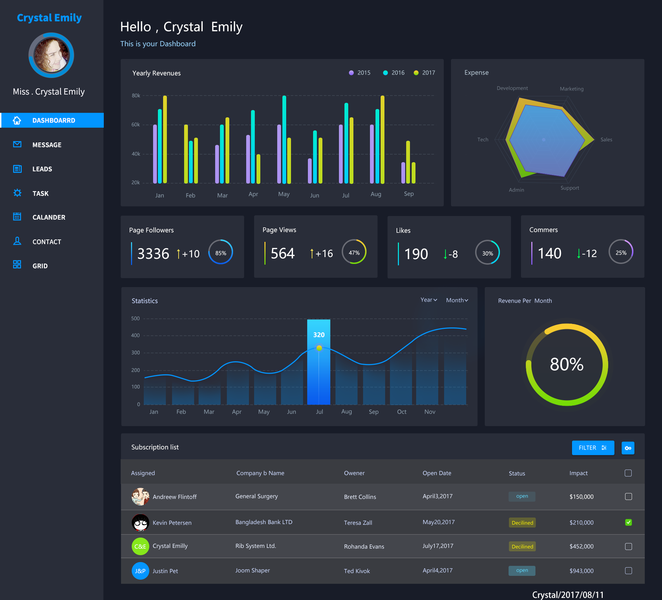Check the Andreew Flintoff row checkbox
This screenshot has width=662, height=600.
point(628,497)
